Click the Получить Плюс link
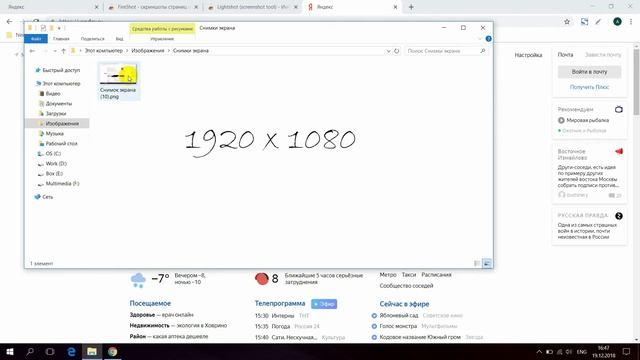 (589, 87)
